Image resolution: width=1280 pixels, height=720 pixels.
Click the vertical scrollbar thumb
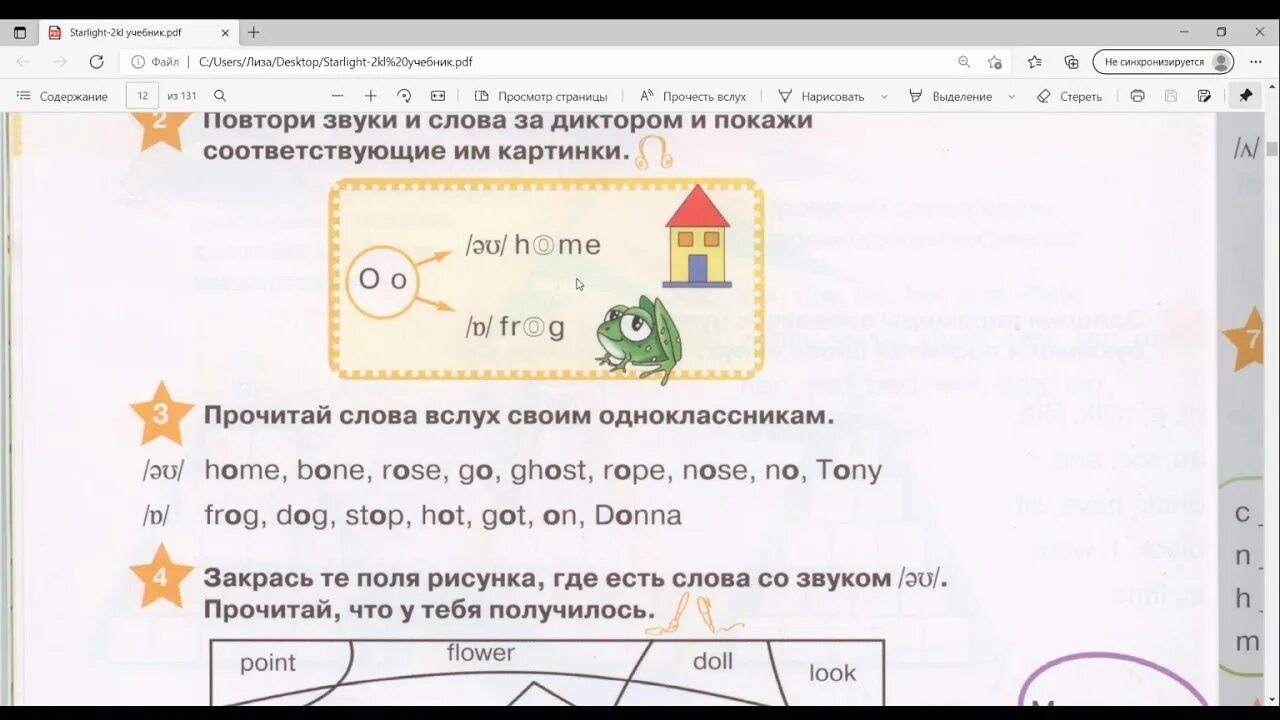pos(1272,149)
